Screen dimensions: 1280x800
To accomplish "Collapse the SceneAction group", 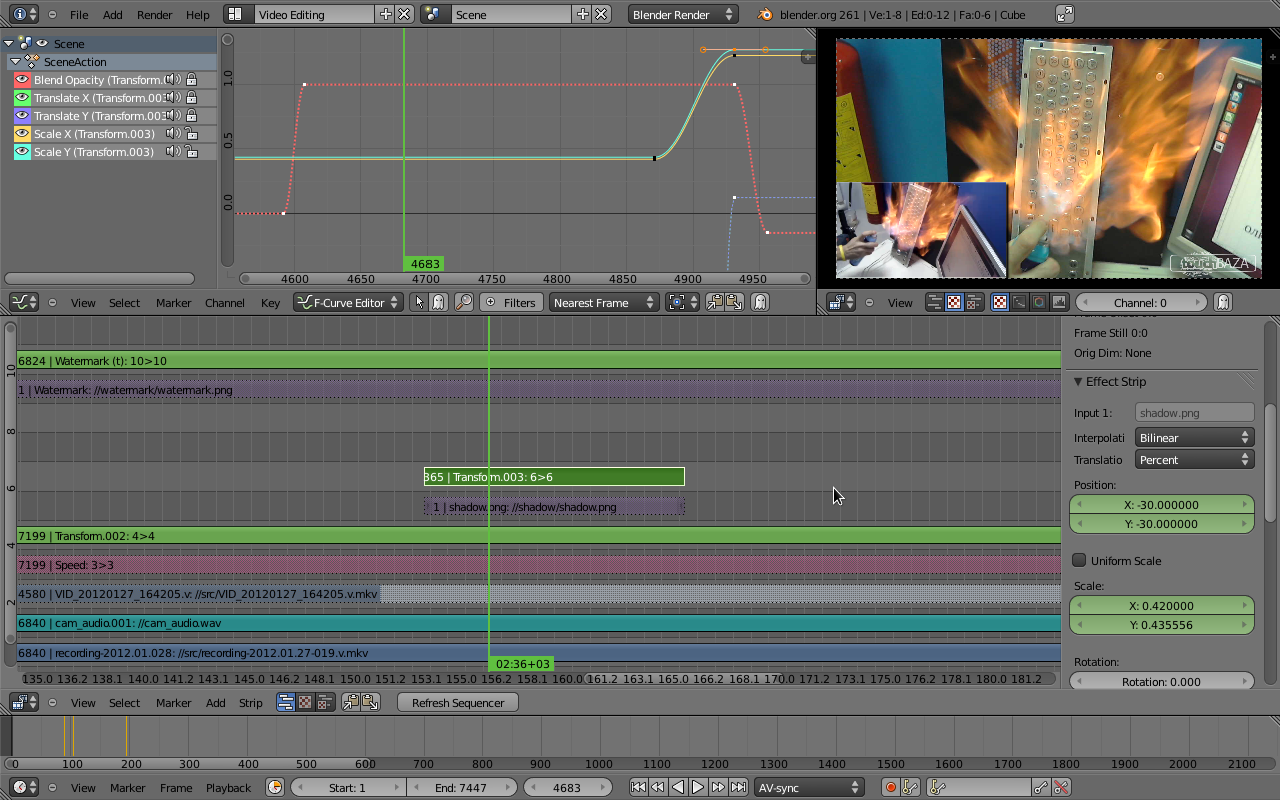I will (16, 62).
